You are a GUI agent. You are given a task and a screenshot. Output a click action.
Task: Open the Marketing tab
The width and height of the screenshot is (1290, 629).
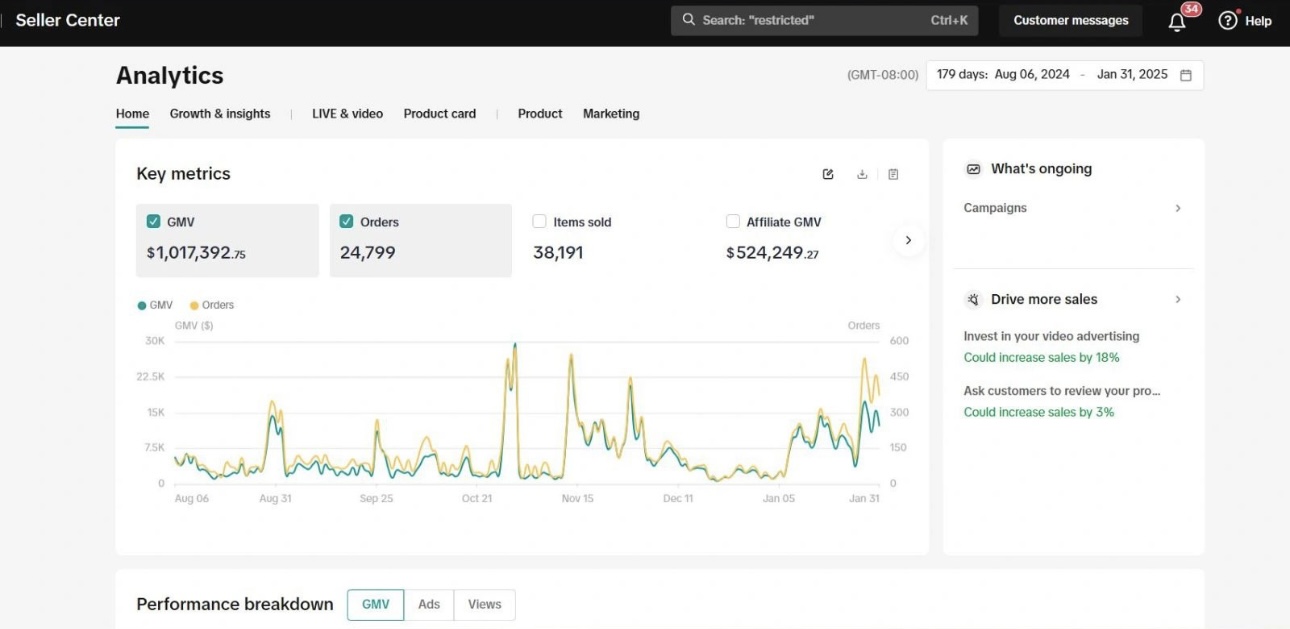tap(611, 114)
